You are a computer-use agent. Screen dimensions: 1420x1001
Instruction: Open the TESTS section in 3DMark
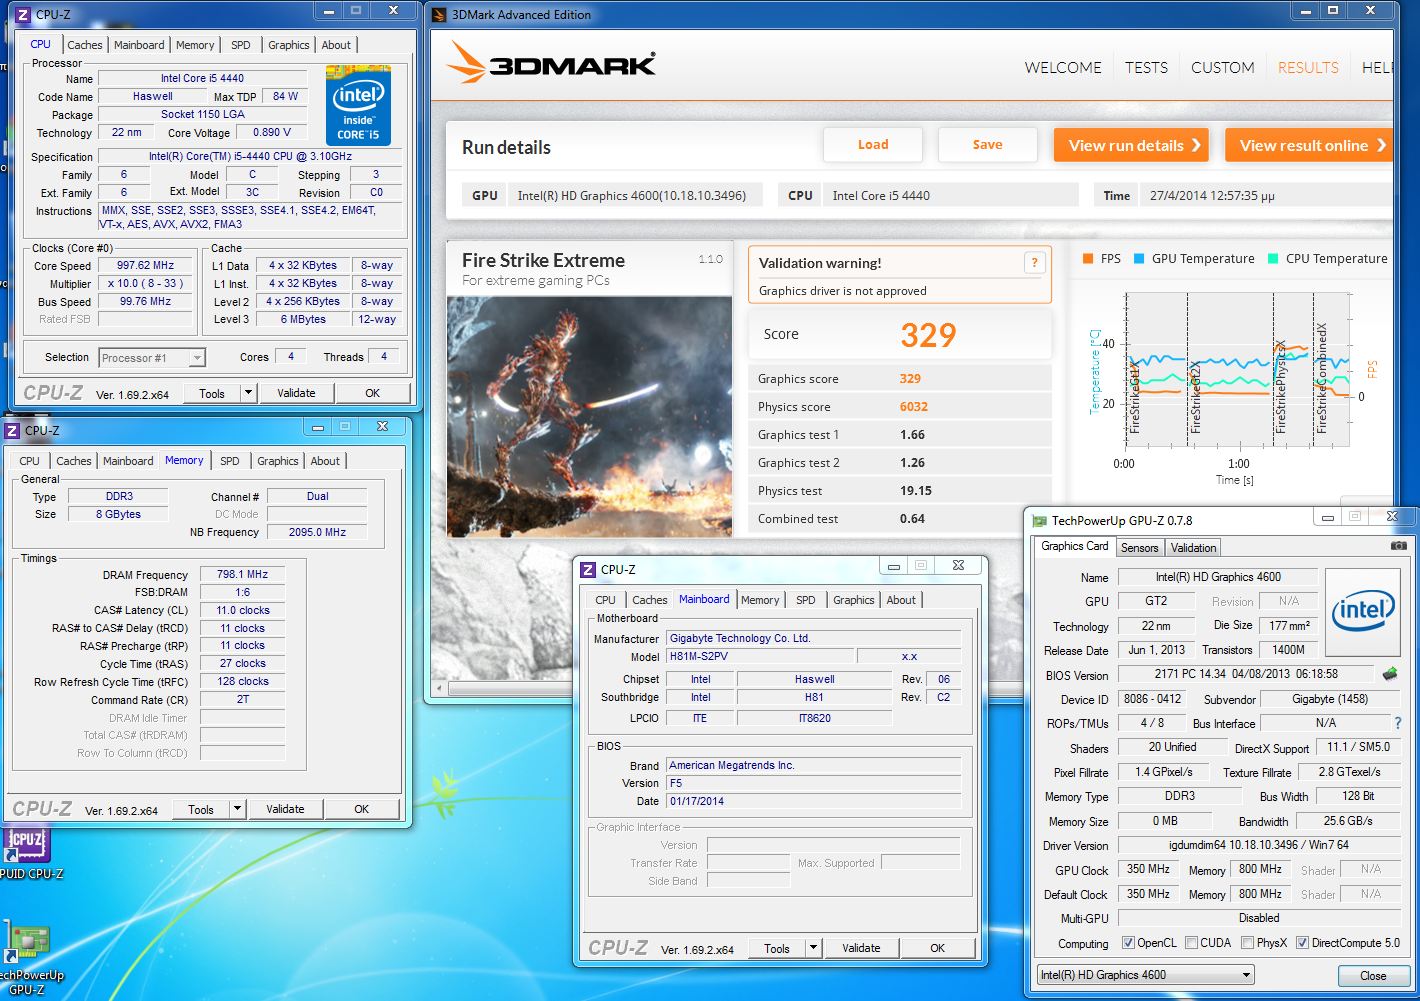pyautogui.click(x=1146, y=67)
